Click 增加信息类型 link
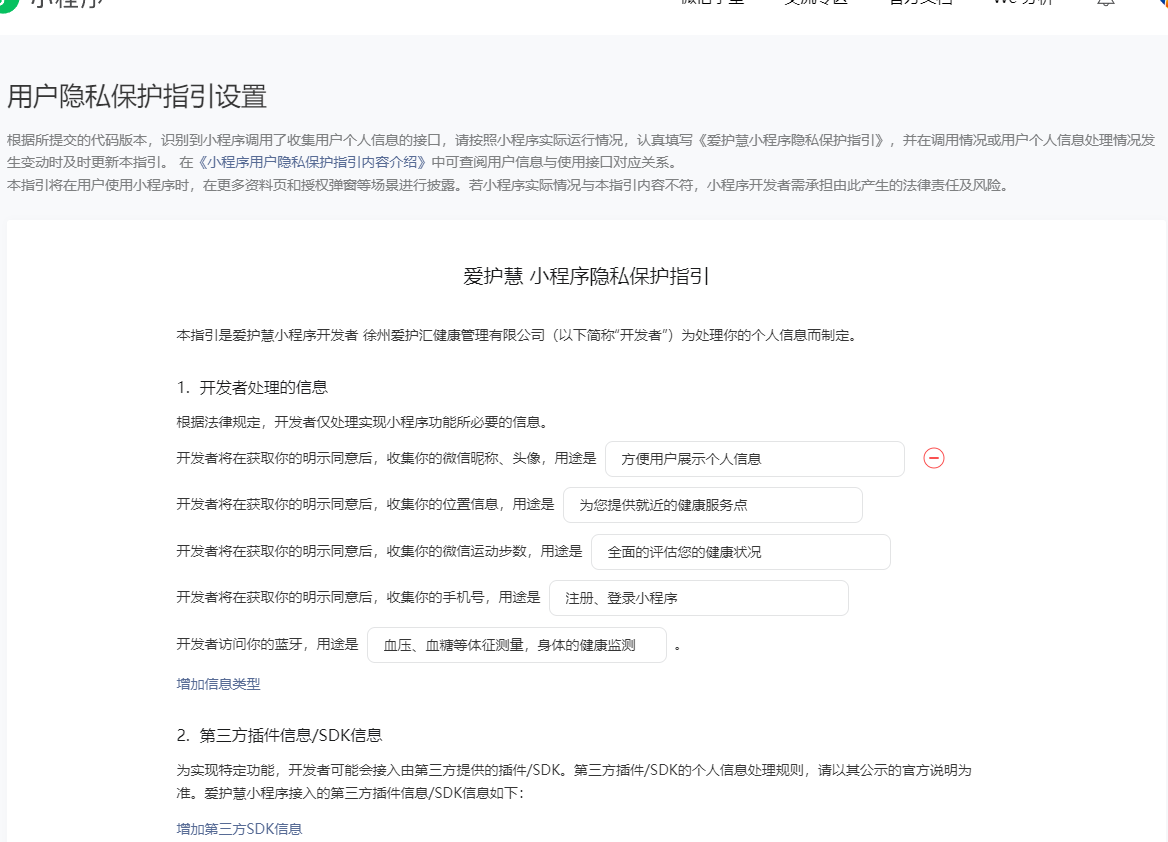This screenshot has width=1168, height=842. tap(218, 684)
